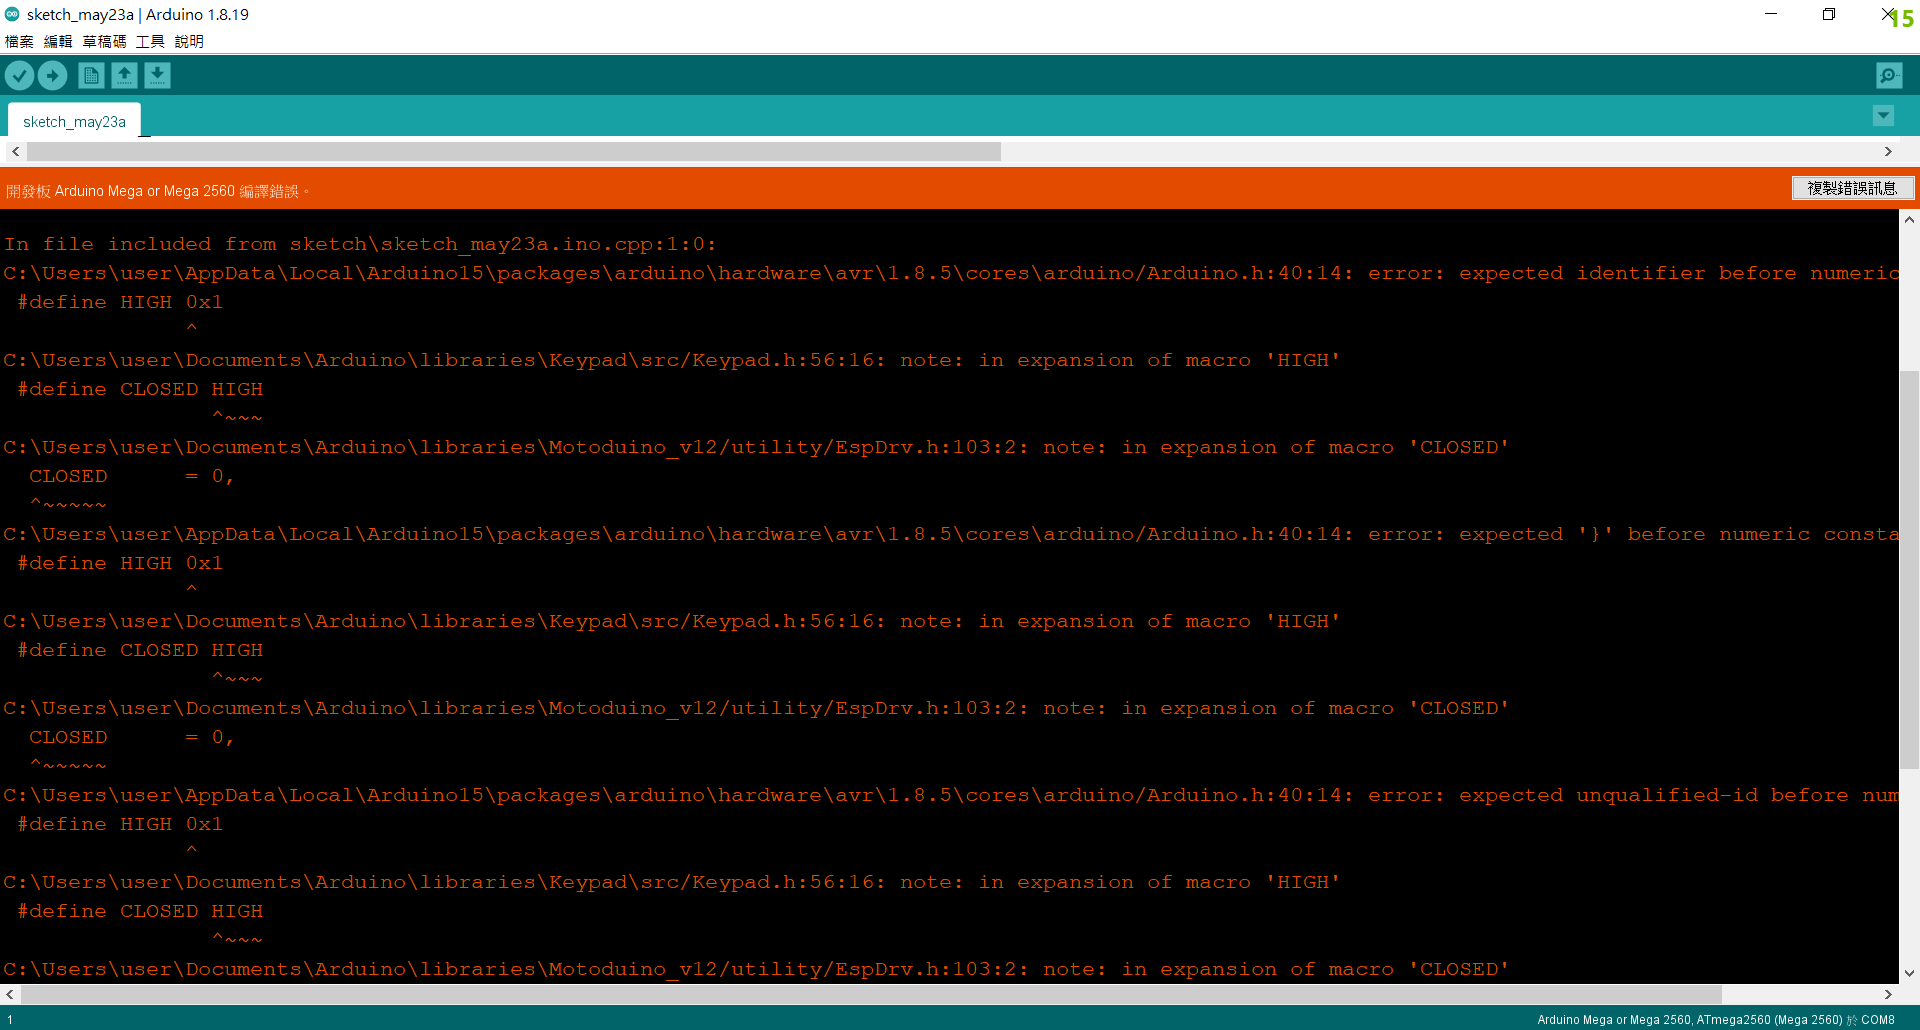Open the 工具 (Tools) menu
Image resolution: width=1920 pixels, height=1030 pixels.
[150, 41]
